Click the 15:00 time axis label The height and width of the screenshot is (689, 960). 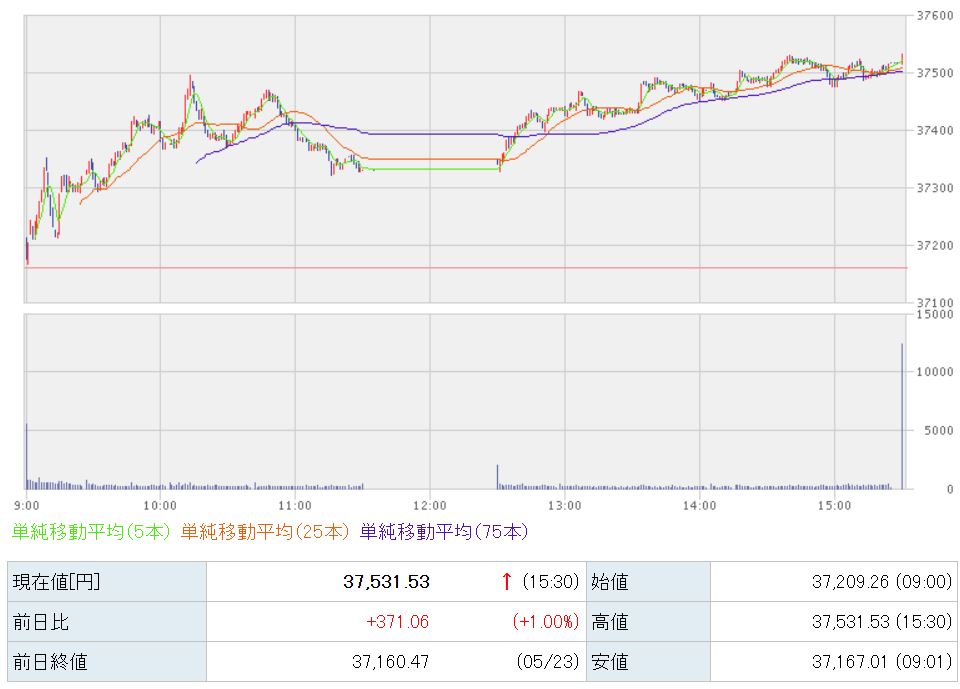click(834, 506)
